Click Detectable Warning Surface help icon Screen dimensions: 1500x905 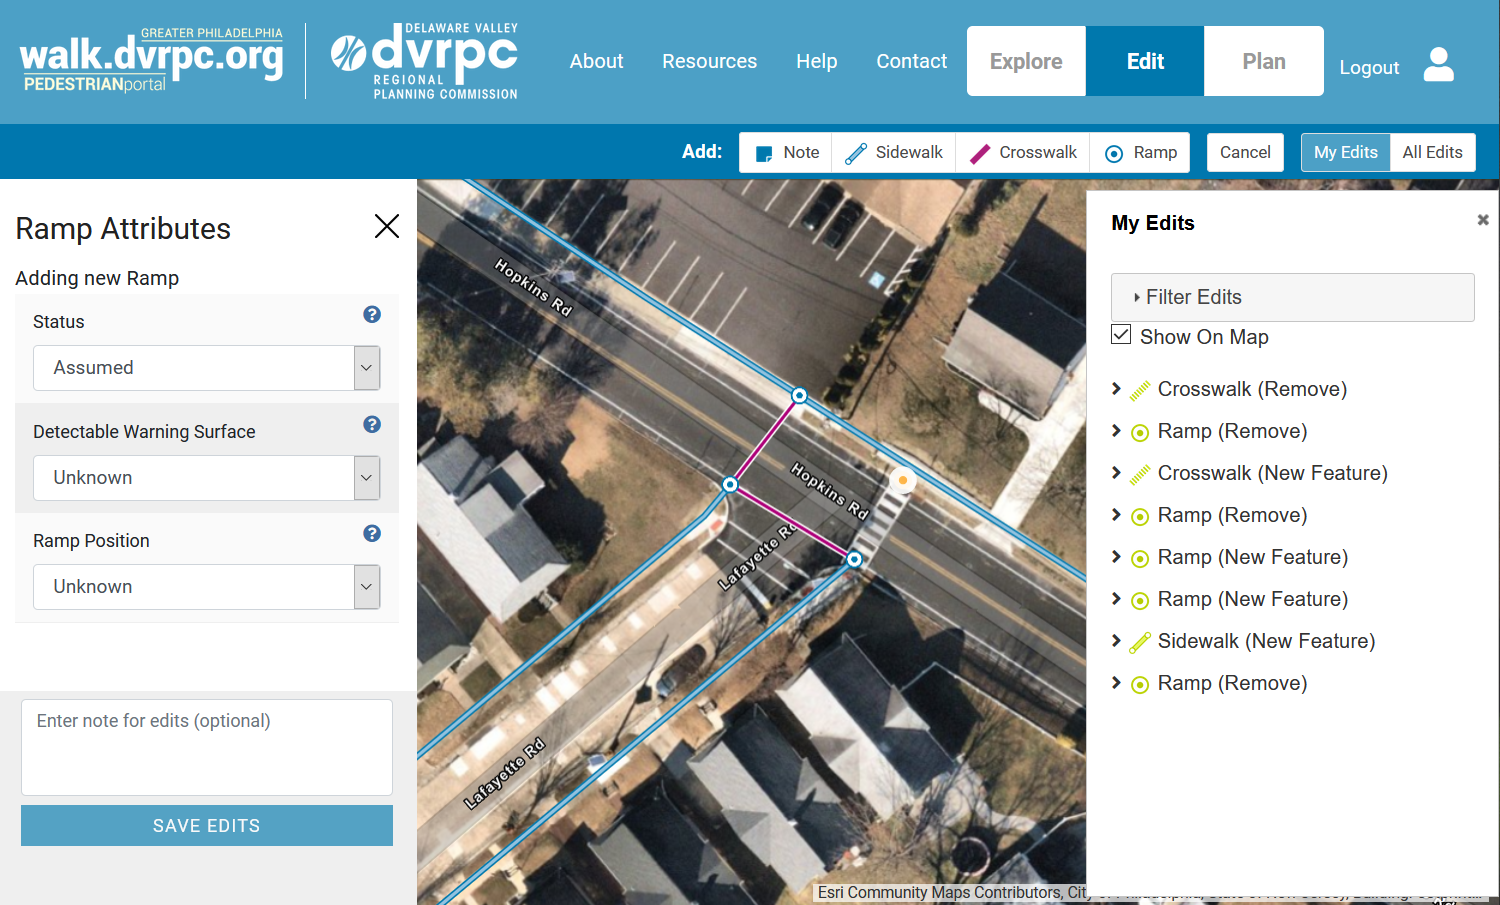click(372, 424)
